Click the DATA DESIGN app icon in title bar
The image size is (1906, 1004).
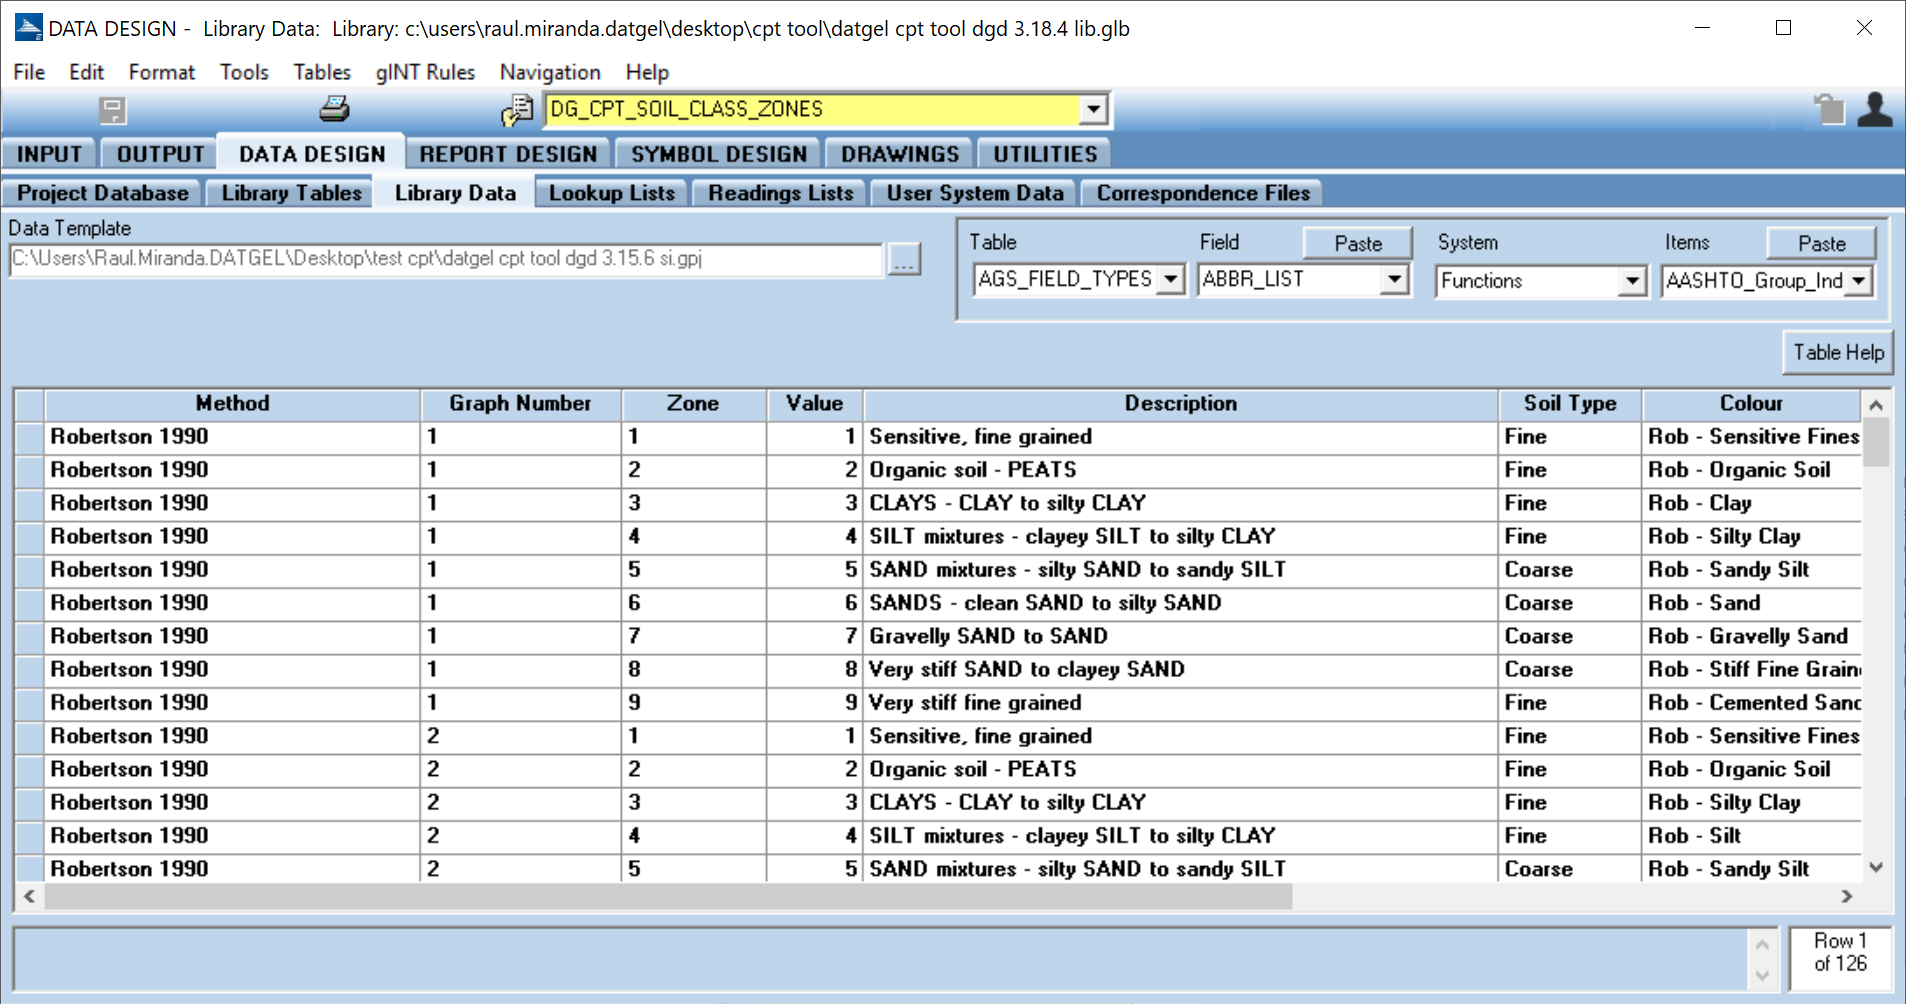[28, 28]
